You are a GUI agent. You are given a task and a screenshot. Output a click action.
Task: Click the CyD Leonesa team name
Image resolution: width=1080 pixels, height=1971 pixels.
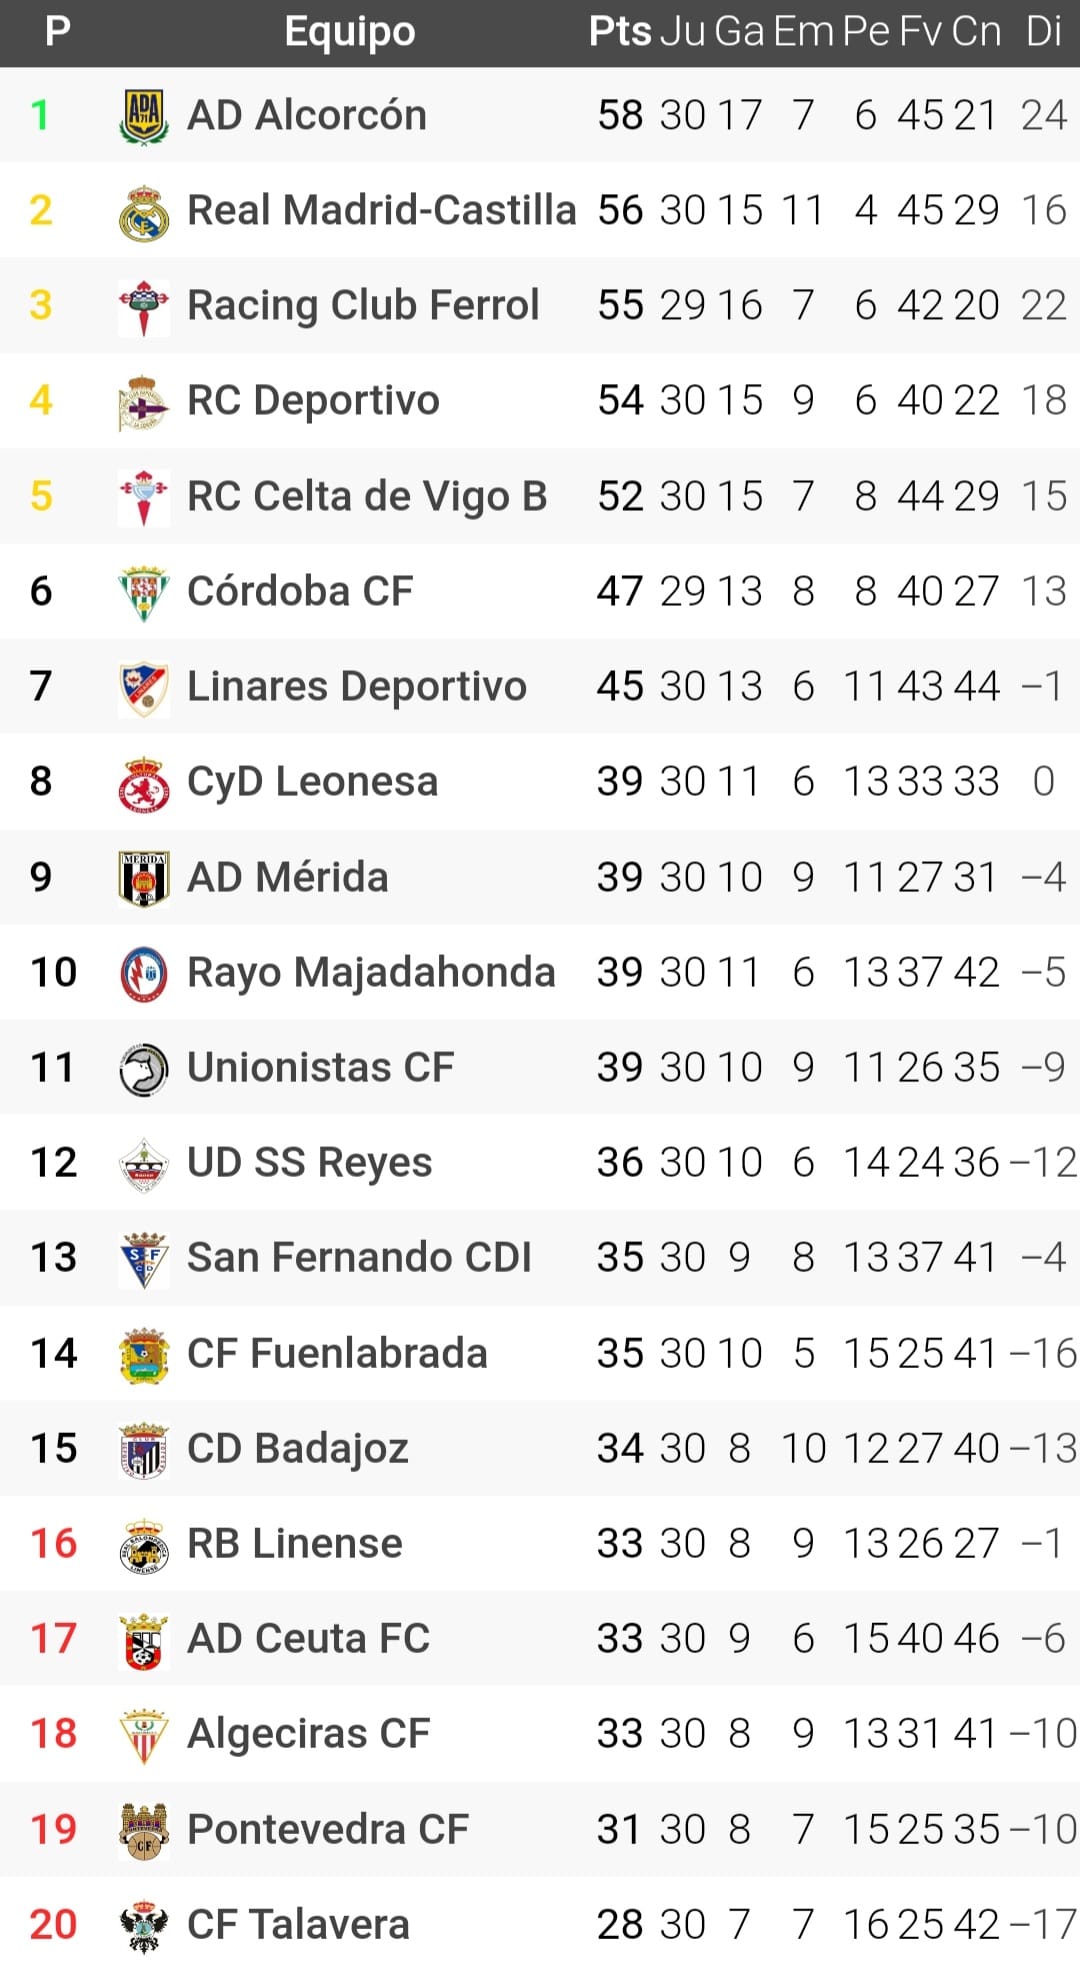tap(312, 782)
